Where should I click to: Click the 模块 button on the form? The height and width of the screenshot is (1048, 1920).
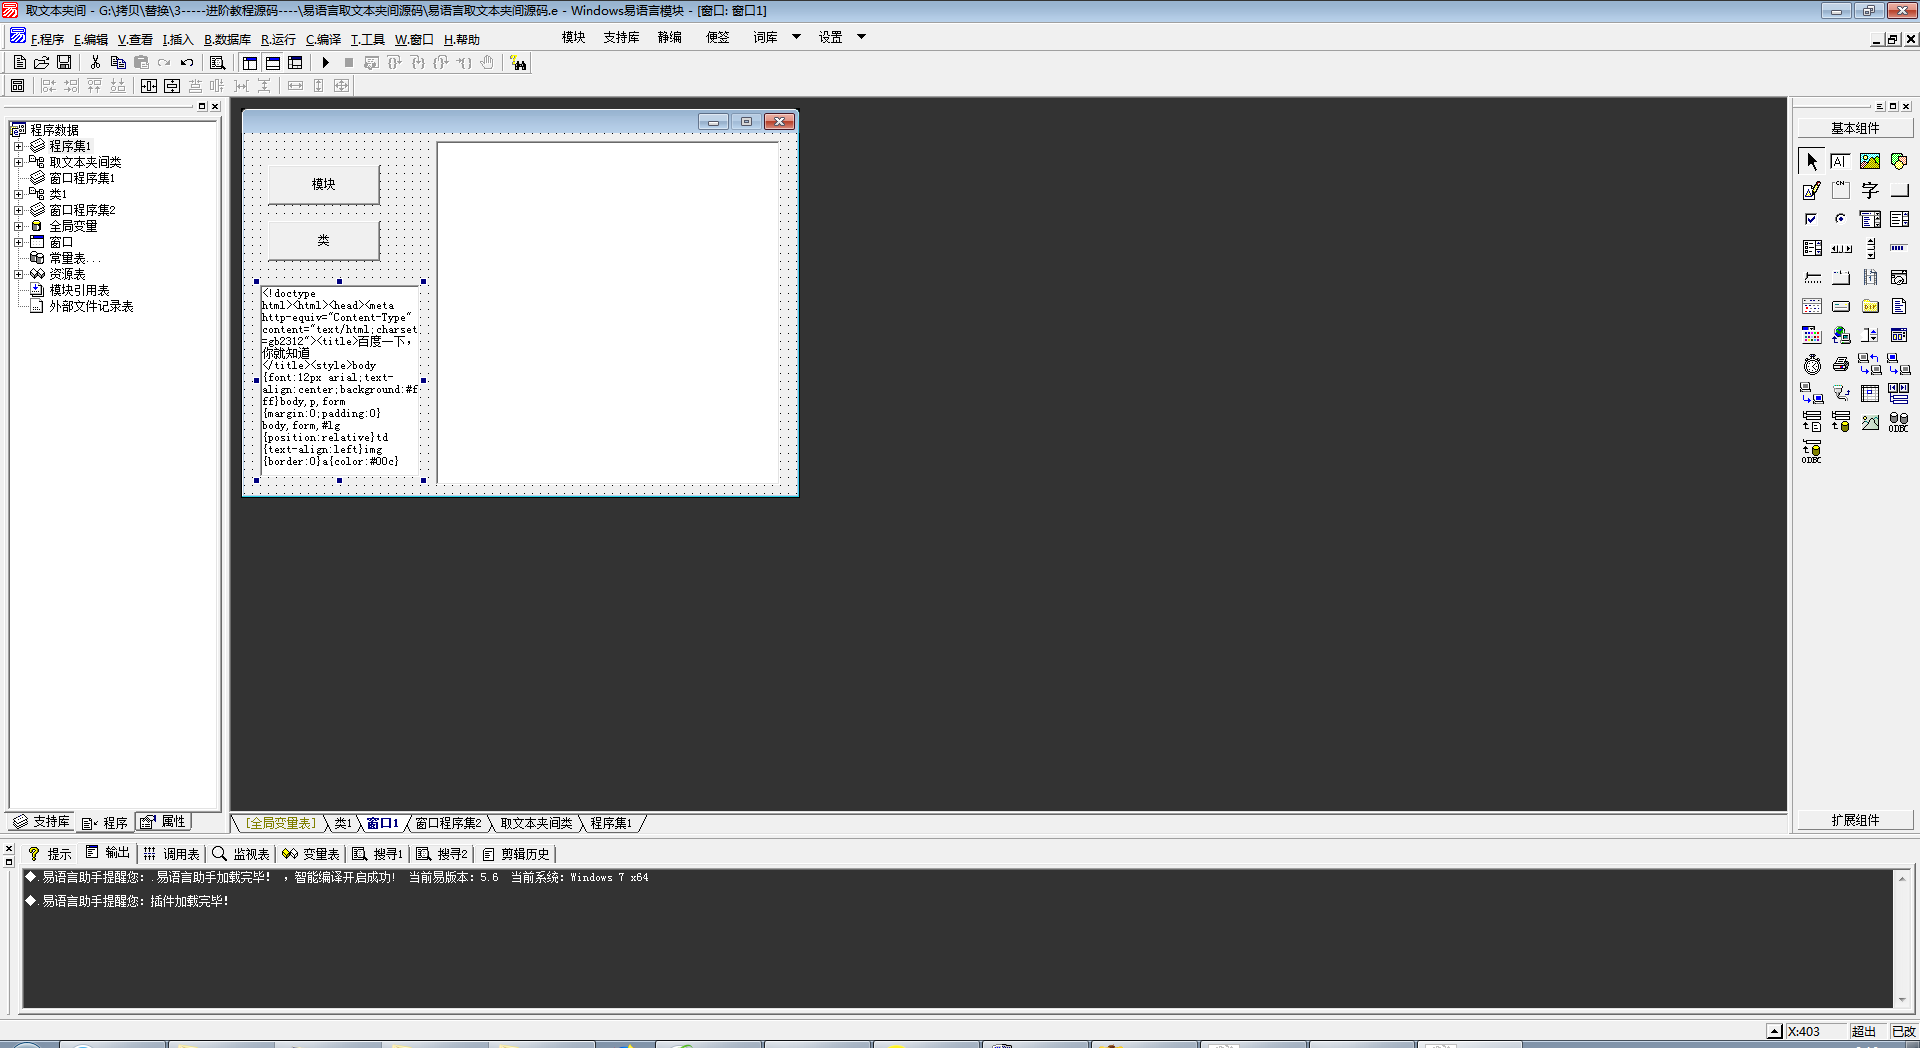[x=323, y=184]
